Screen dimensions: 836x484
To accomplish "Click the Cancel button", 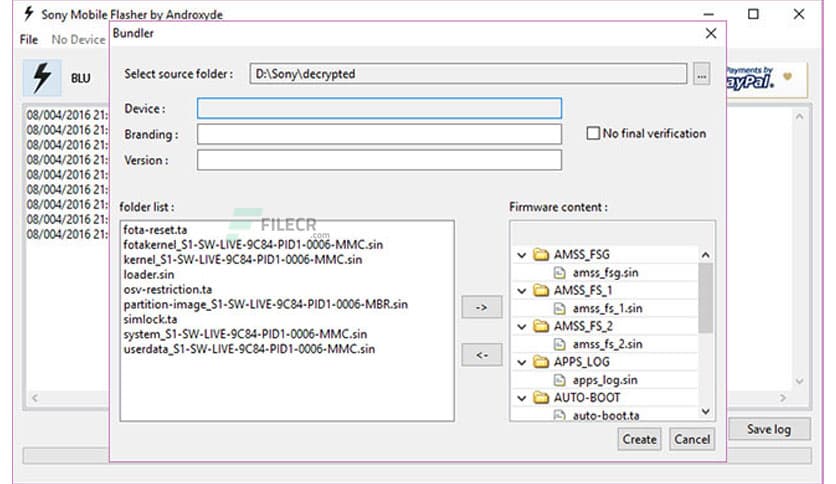I will [x=692, y=439].
